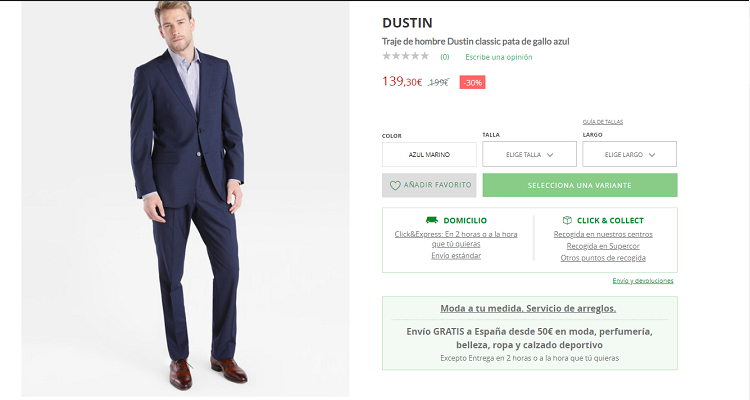Viewport: 750px width, 400px height.
Task: Open the Elige Talla size dropdown
Action: pyautogui.click(x=529, y=155)
